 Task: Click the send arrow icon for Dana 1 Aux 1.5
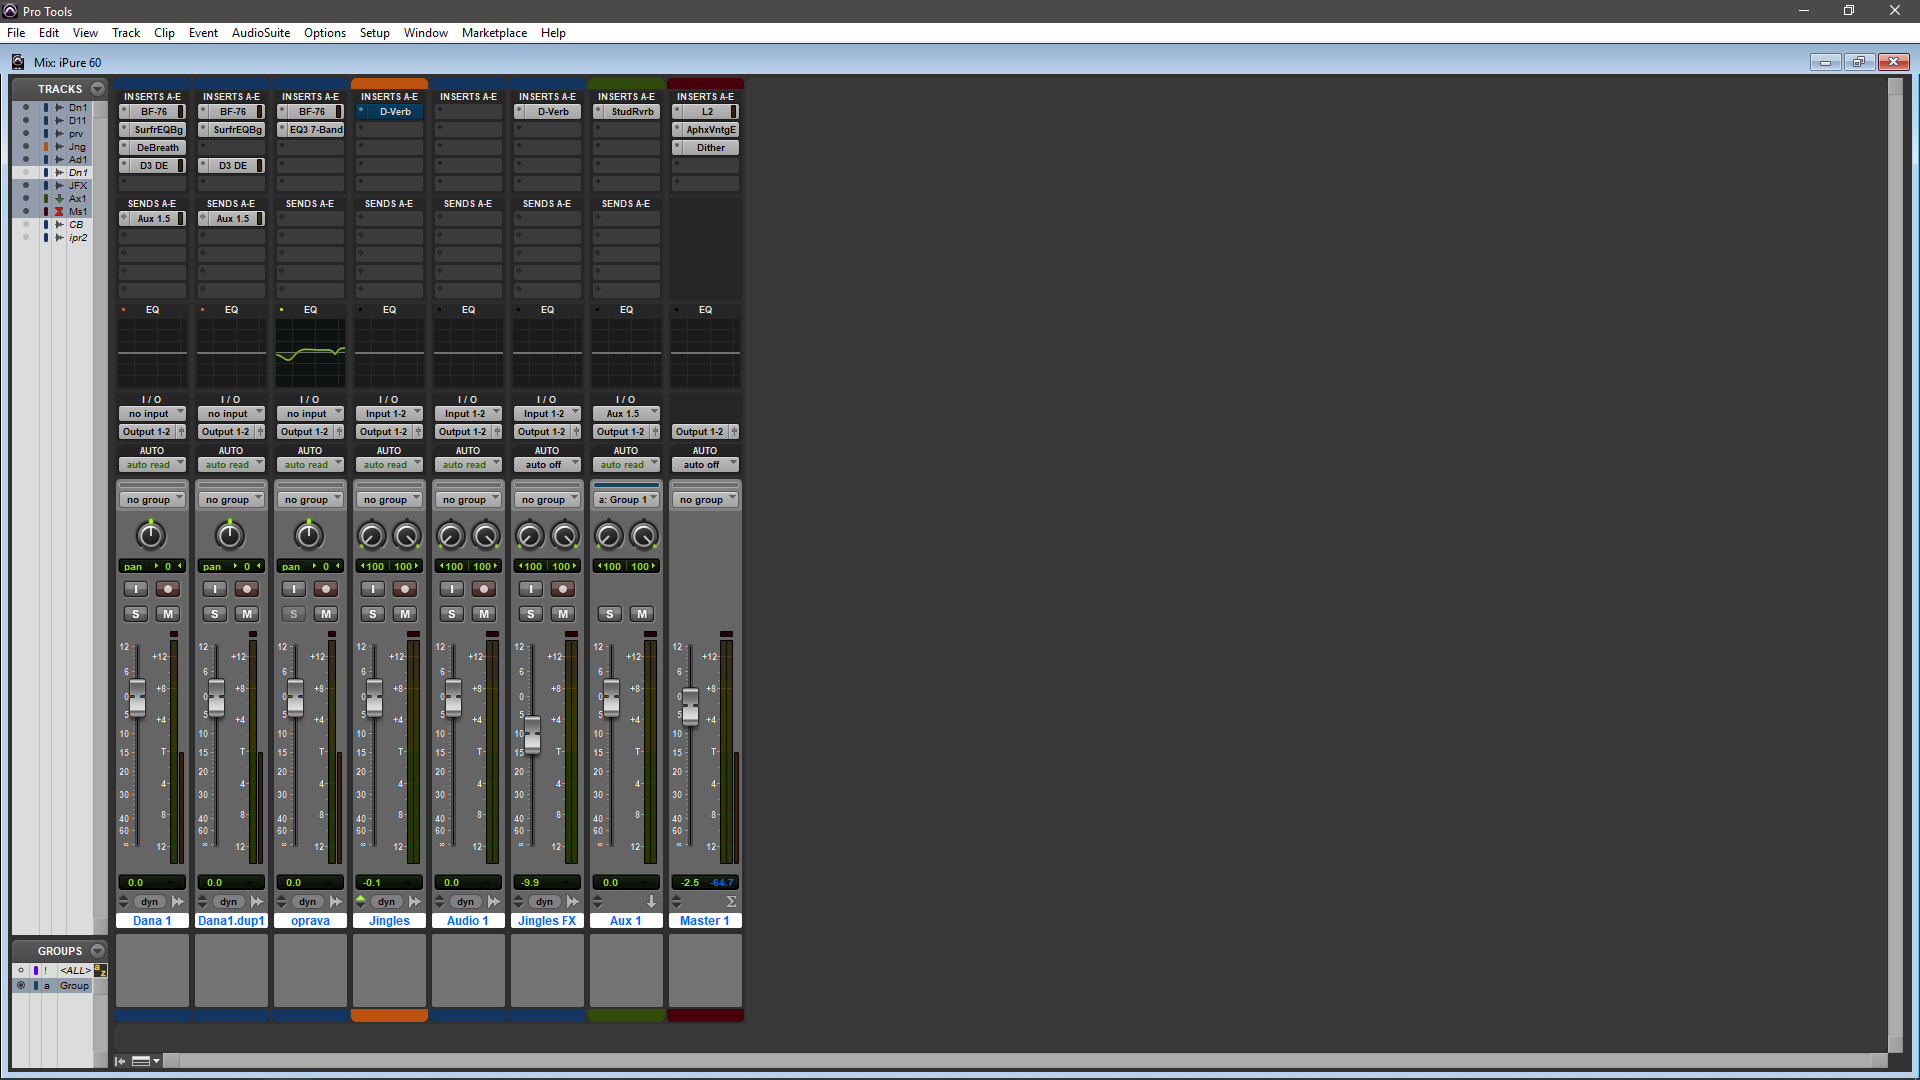(124, 219)
